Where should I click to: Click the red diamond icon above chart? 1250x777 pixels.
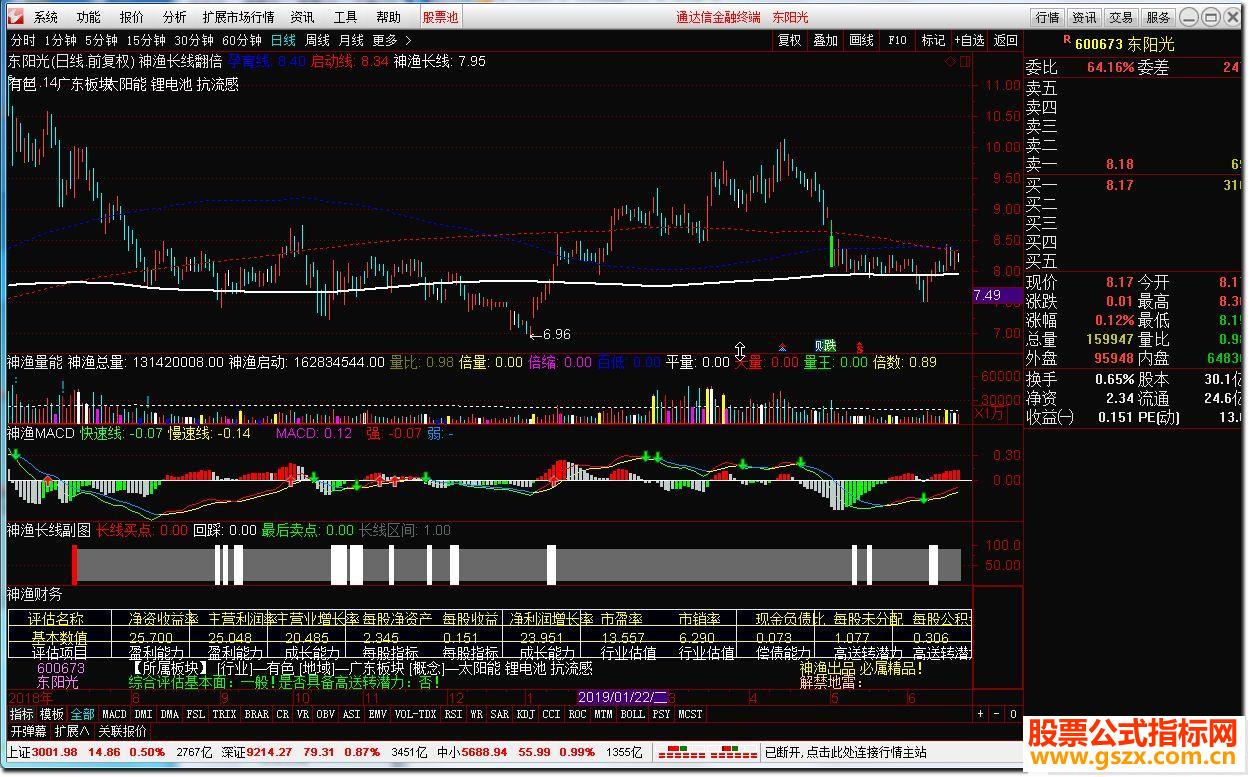click(948, 60)
